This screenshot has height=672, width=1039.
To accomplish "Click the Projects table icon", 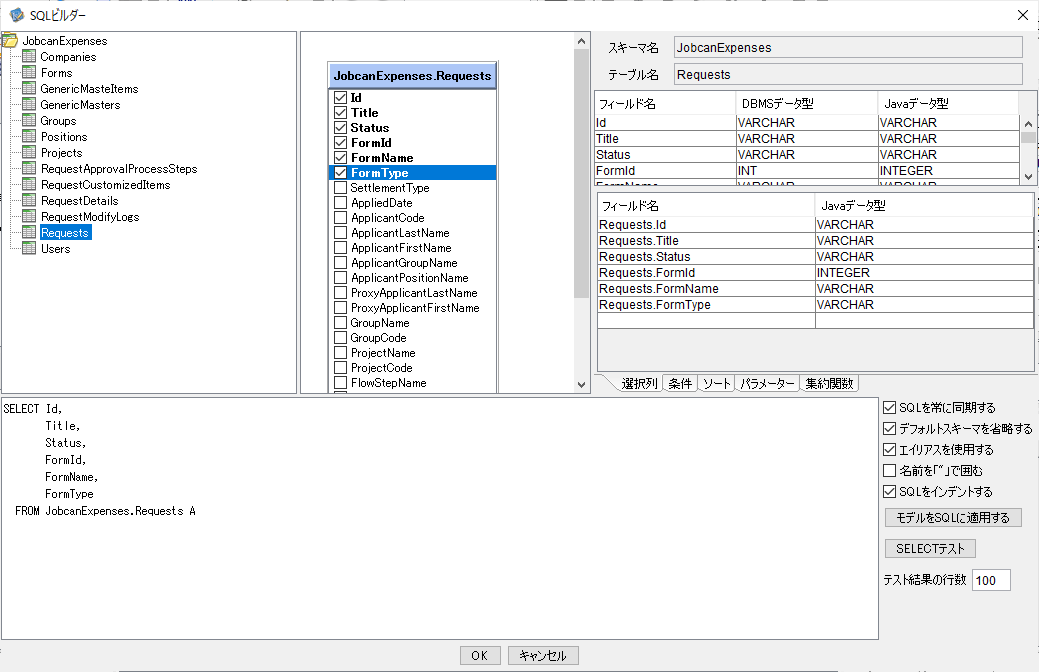I will click(29, 152).
